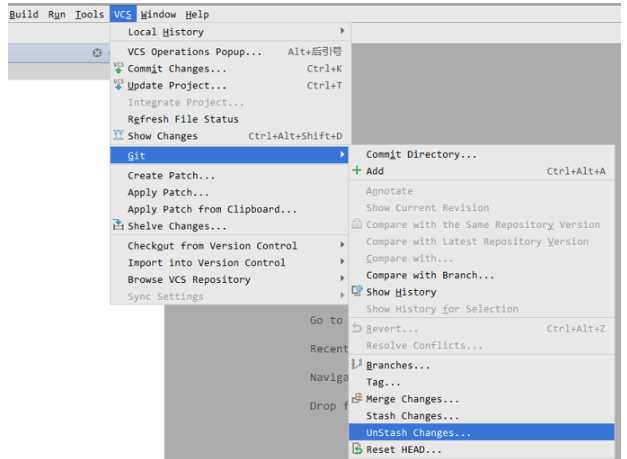The height and width of the screenshot is (459, 627).
Task: Click the Show Changes icon
Action: (118, 135)
